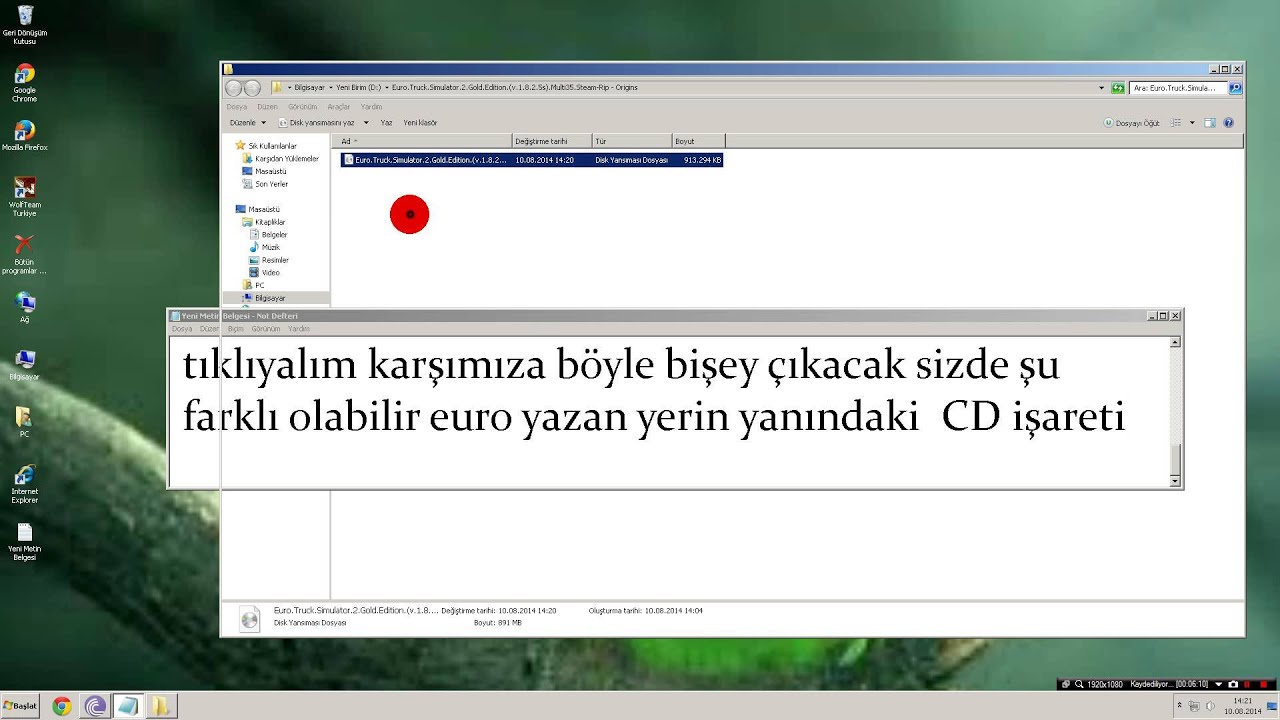Select Euro.Truck.Simulator.2 disk image file
Viewport: 1280px width, 720px height.
531,160
